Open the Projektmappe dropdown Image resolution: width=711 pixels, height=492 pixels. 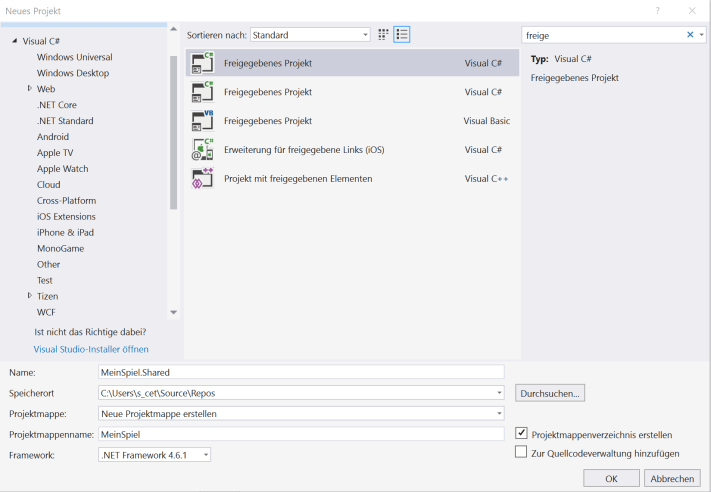click(x=300, y=413)
